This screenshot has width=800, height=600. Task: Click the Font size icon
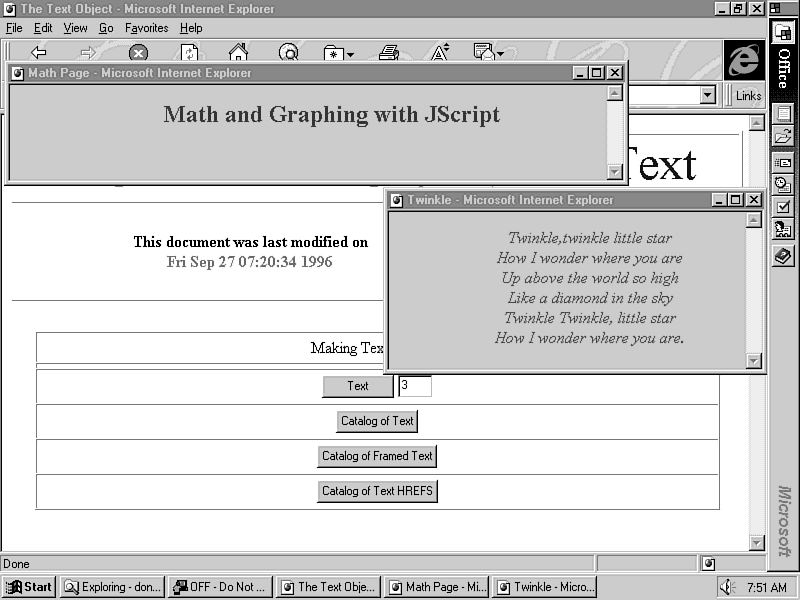(439, 52)
